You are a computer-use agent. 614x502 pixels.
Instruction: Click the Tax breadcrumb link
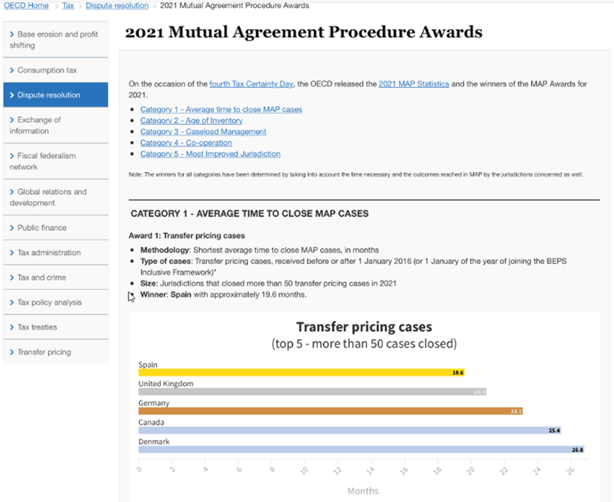click(x=68, y=6)
